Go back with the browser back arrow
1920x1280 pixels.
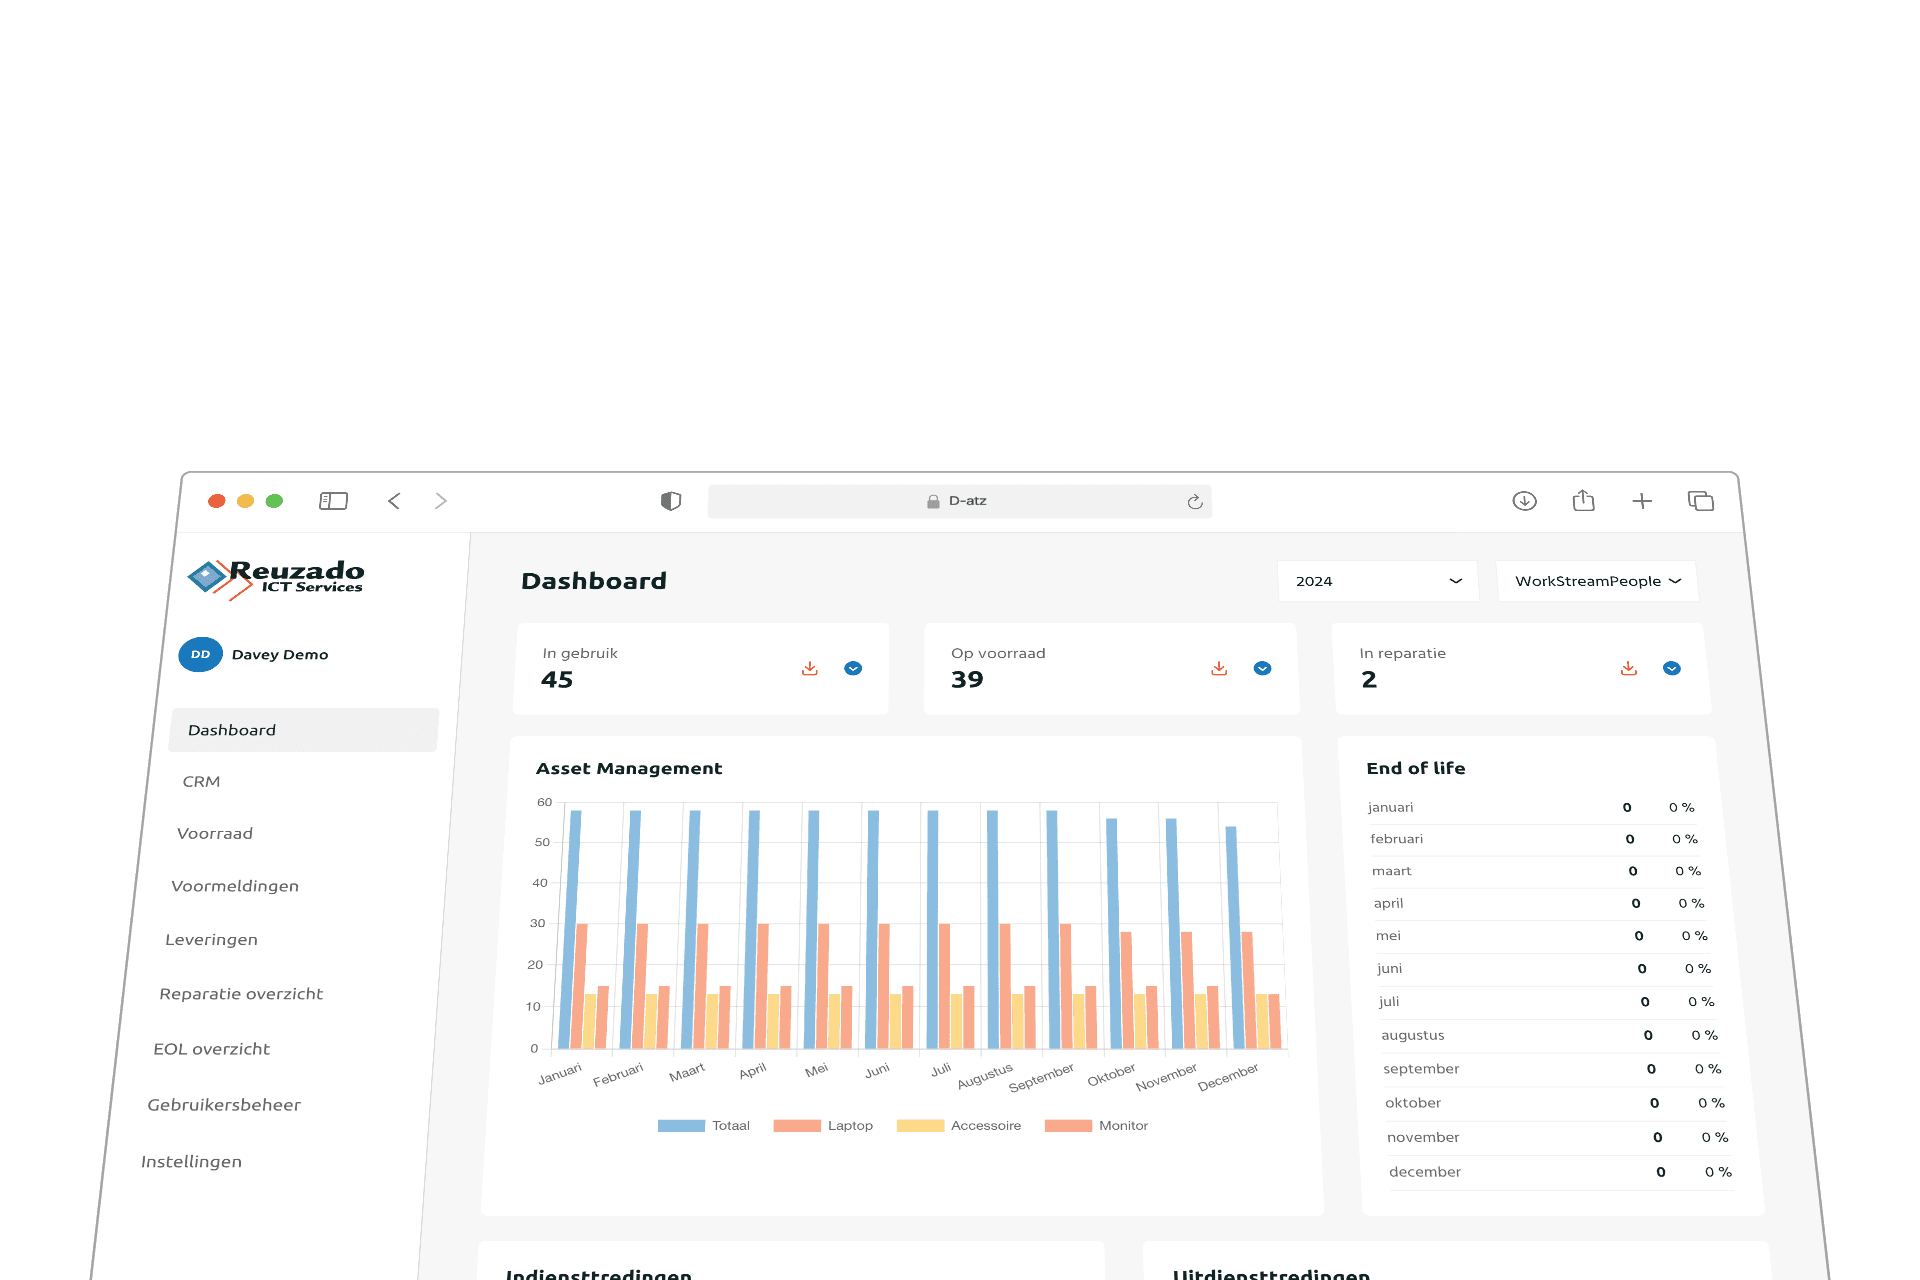pyautogui.click(x=394, y=501)
